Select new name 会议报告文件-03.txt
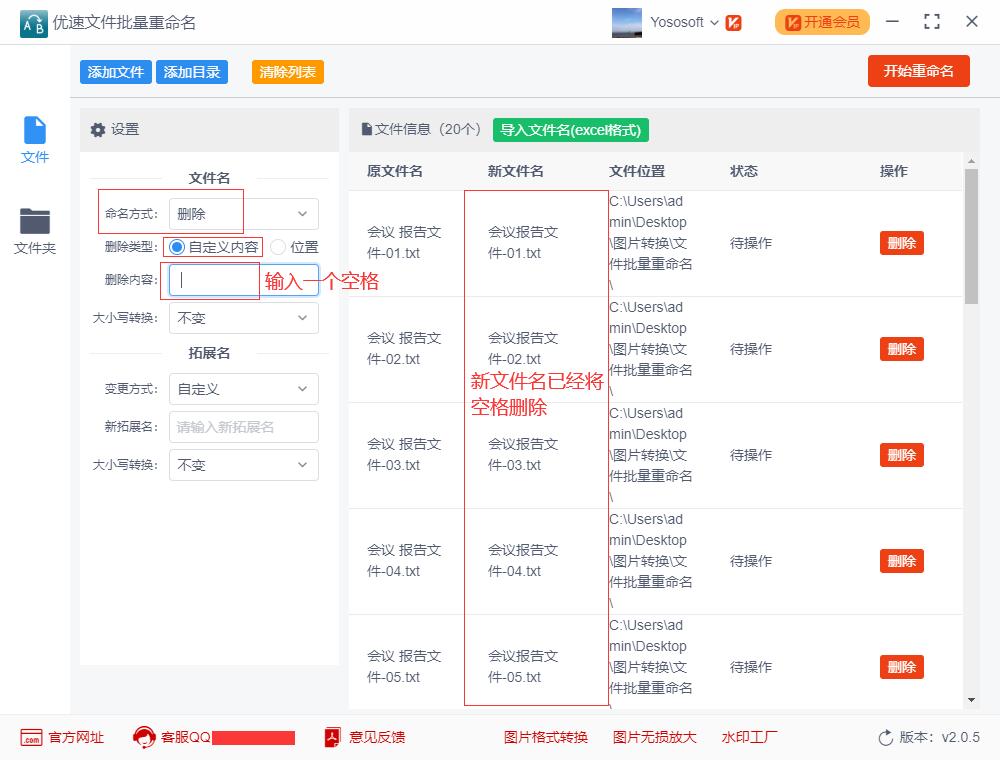This screenshot has width=1000, height=760. [523, 455]
